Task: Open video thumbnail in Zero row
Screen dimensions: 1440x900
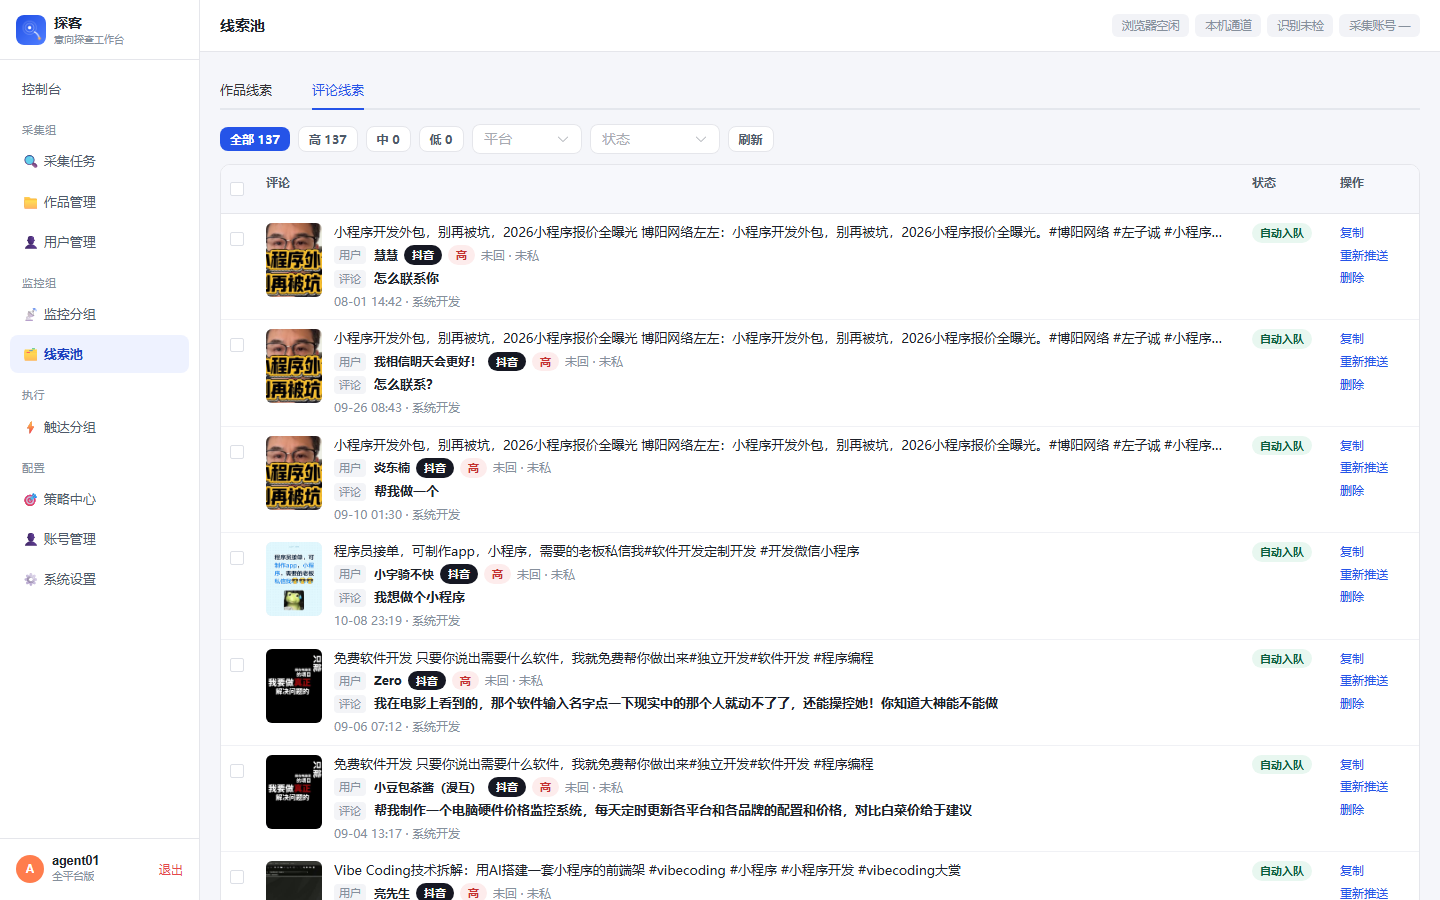Action: 294,686
